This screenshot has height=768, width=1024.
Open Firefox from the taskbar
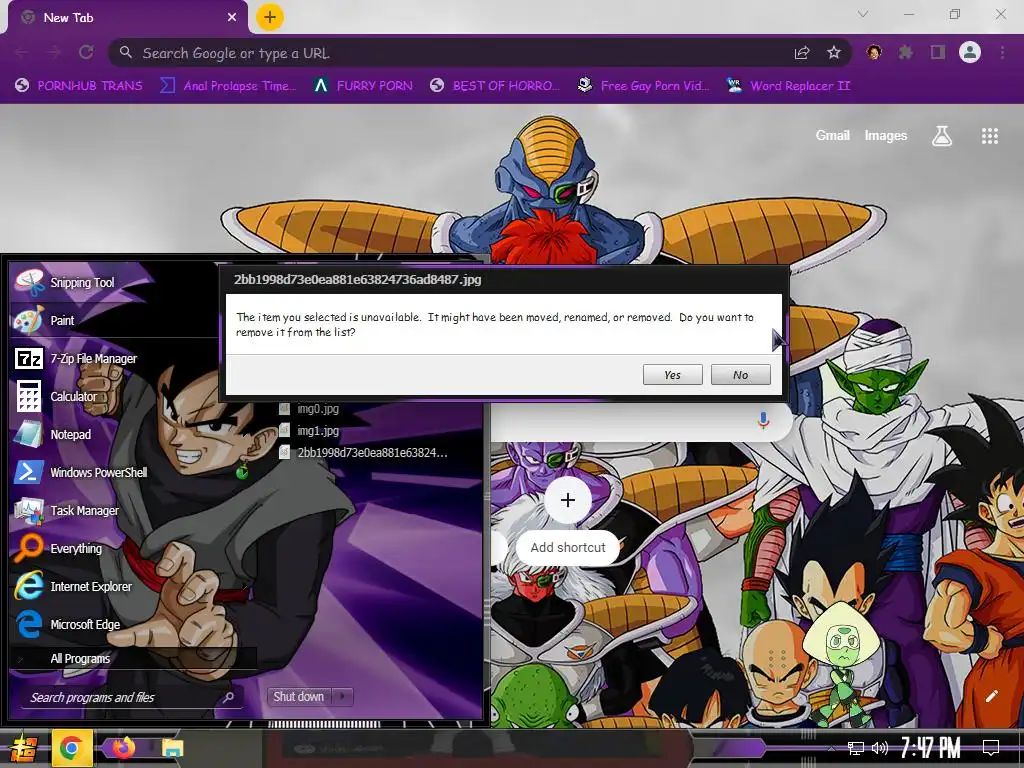pyautogui.click(x=123, y=748)
